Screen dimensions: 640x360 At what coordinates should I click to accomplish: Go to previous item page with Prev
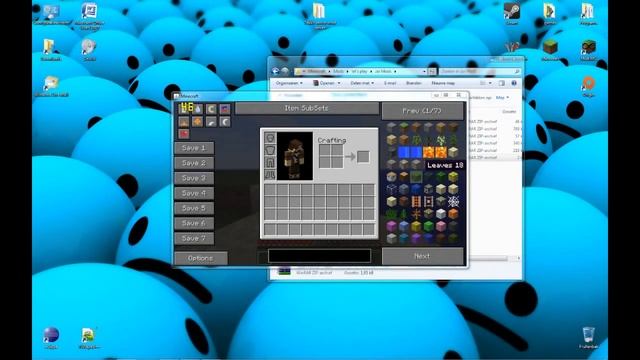422,111
